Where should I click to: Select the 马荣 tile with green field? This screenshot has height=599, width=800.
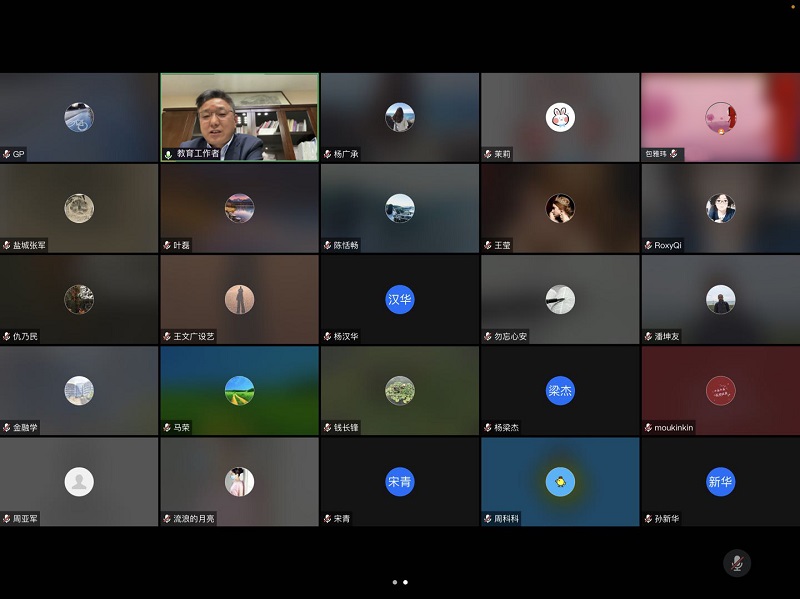(x=240, y=390)
